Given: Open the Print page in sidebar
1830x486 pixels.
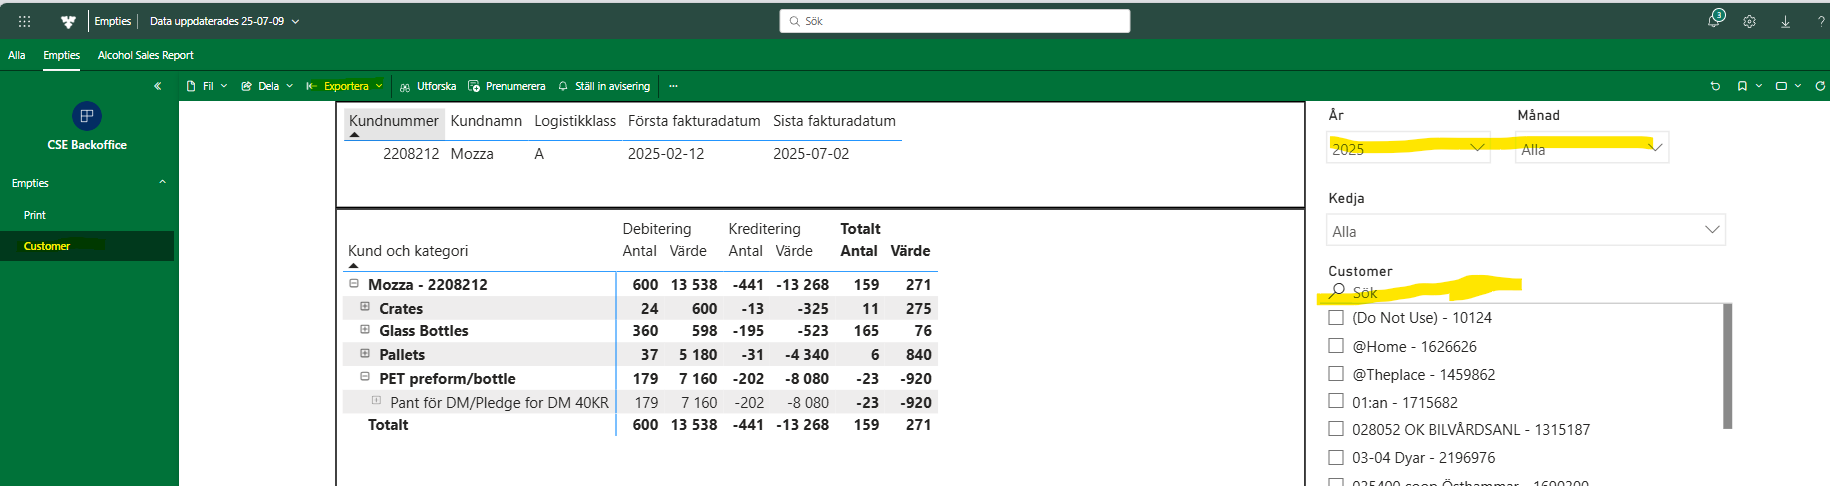Looking at the screenshot, I should tap(35, 215).
